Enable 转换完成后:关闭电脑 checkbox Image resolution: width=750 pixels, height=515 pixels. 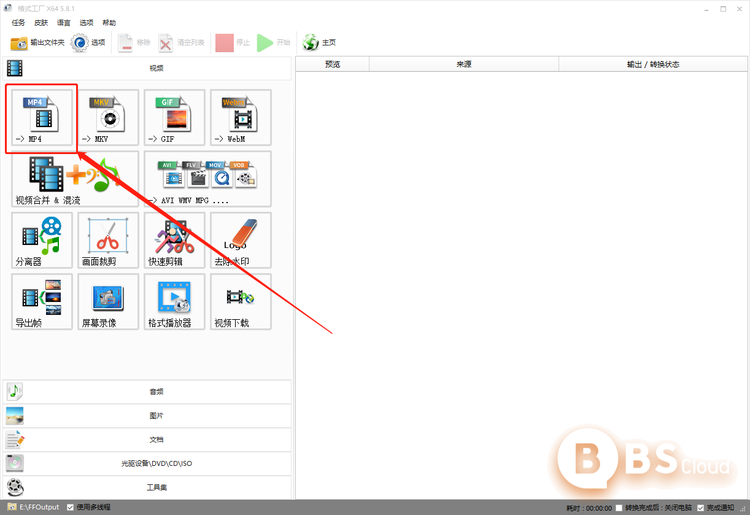tap(619, 508)
